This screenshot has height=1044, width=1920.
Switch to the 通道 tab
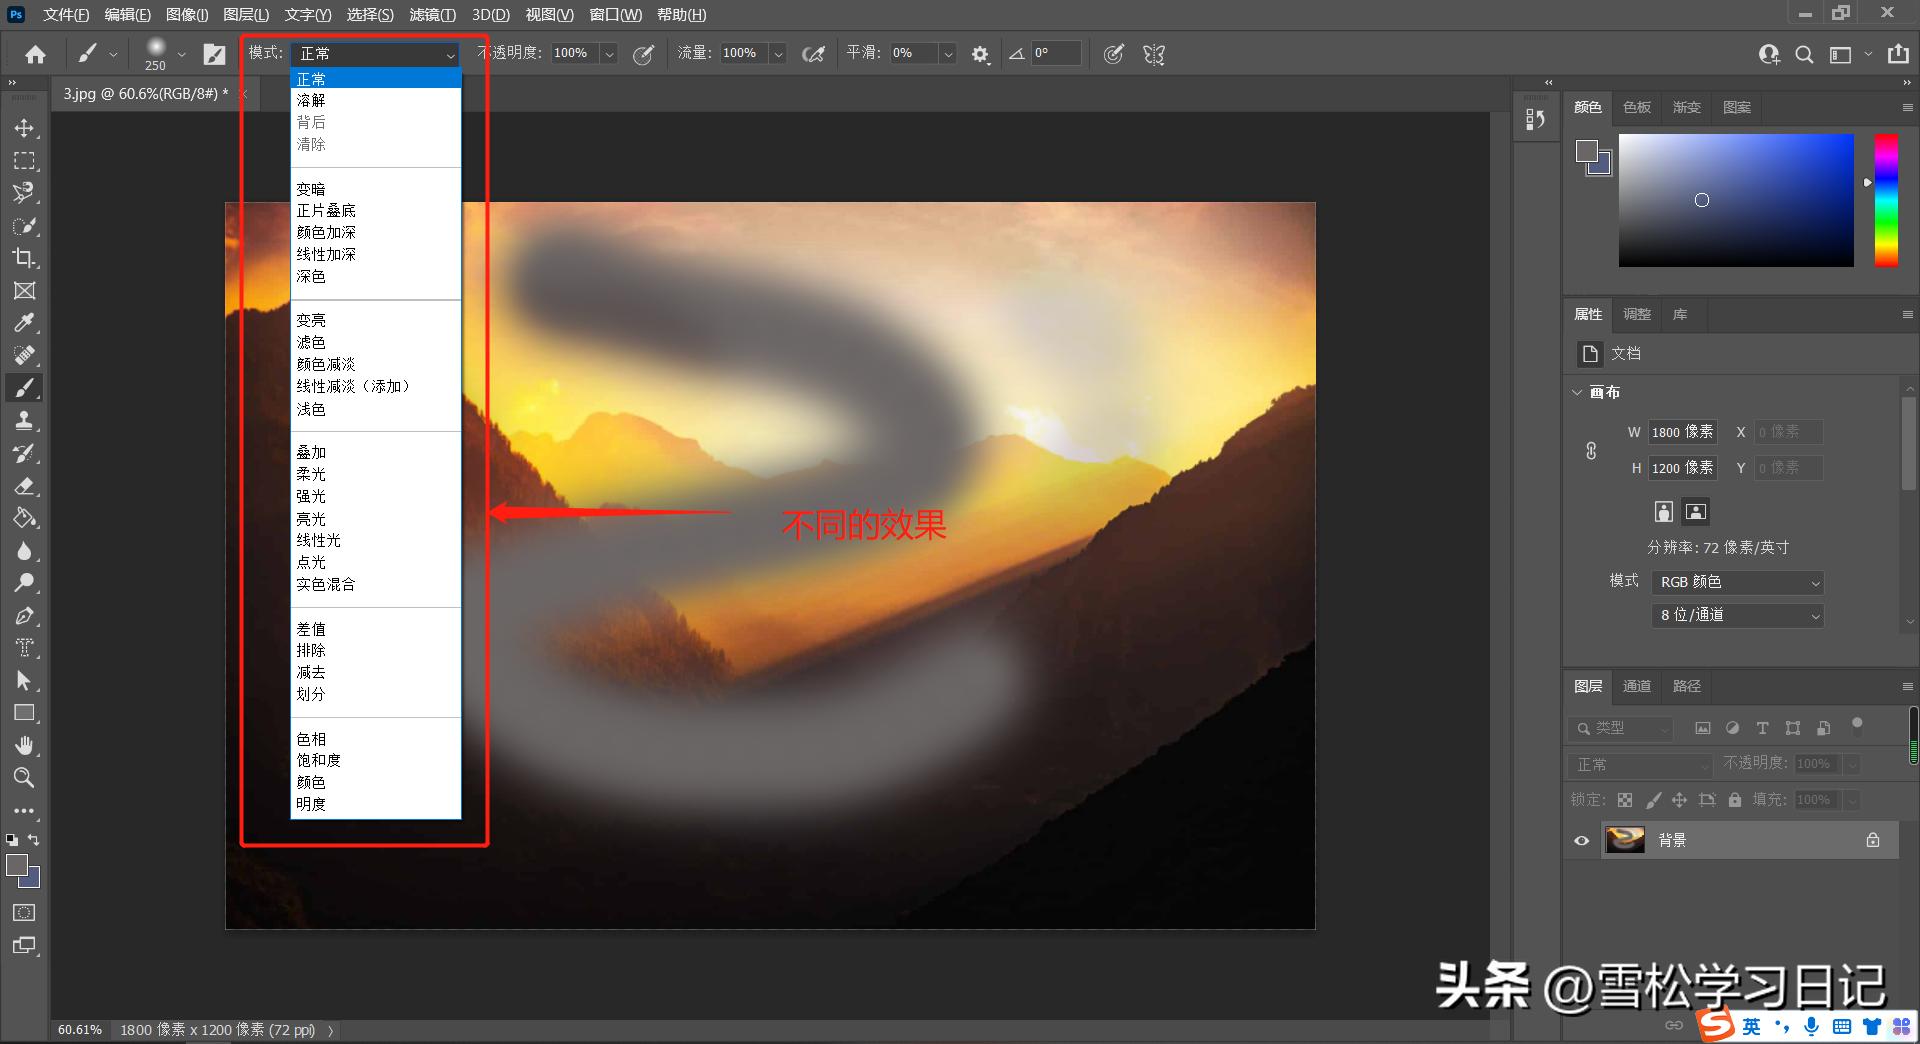click(1636, 686)
